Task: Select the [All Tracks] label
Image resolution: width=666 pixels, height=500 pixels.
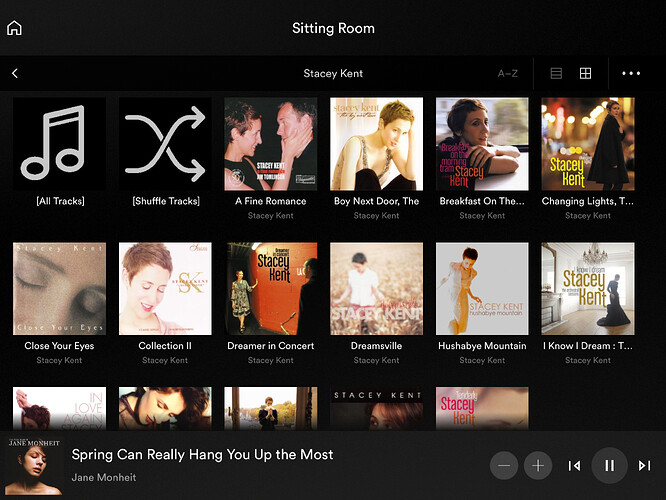Action: pyautogui.click(x=60, y=201)
